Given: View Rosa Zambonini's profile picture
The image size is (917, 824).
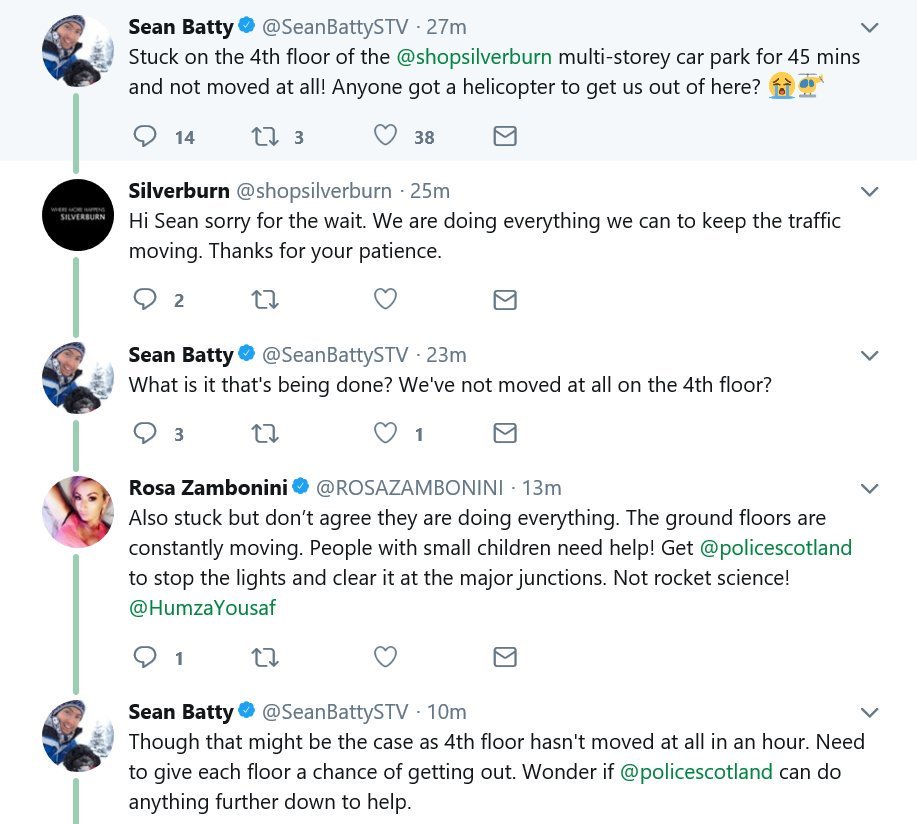Looking at the screenshot, I should pyautogui.click(x=78, y=512).
